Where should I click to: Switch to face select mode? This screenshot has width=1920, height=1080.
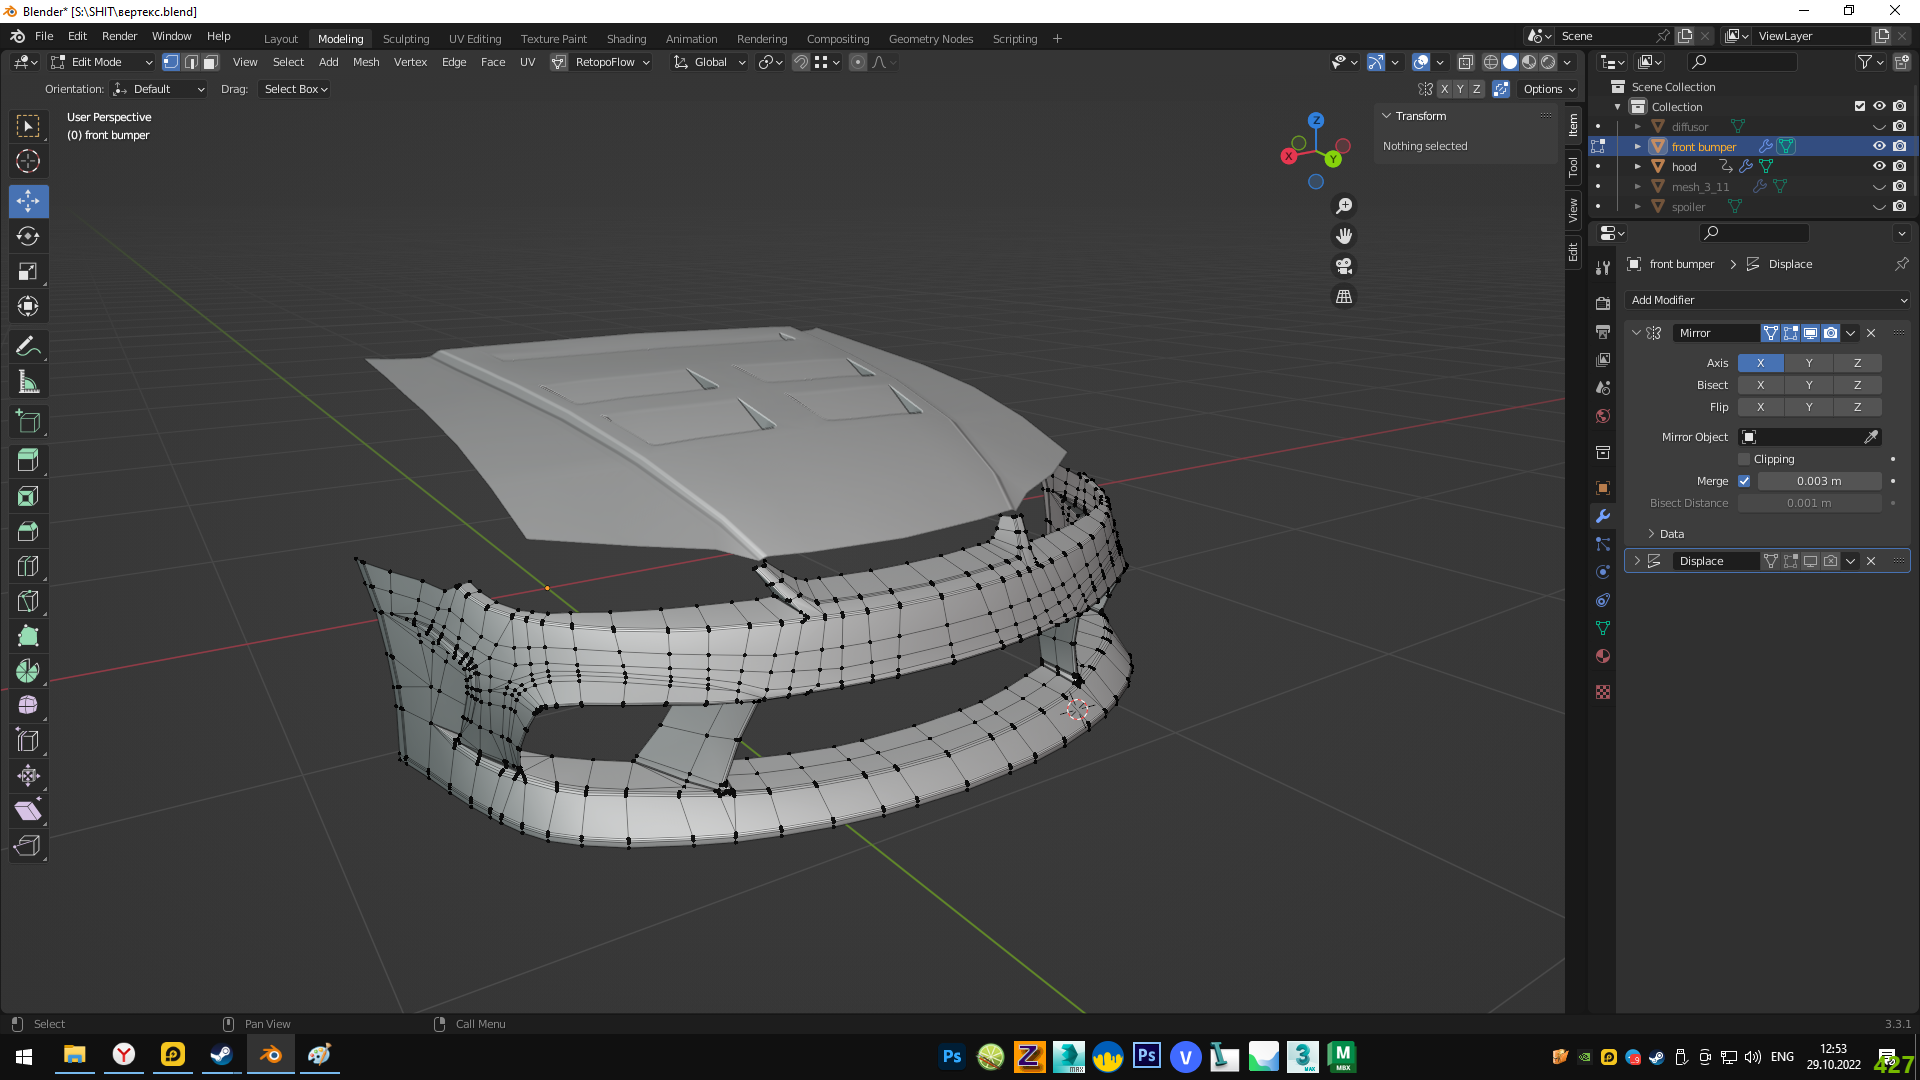point(211,62)
